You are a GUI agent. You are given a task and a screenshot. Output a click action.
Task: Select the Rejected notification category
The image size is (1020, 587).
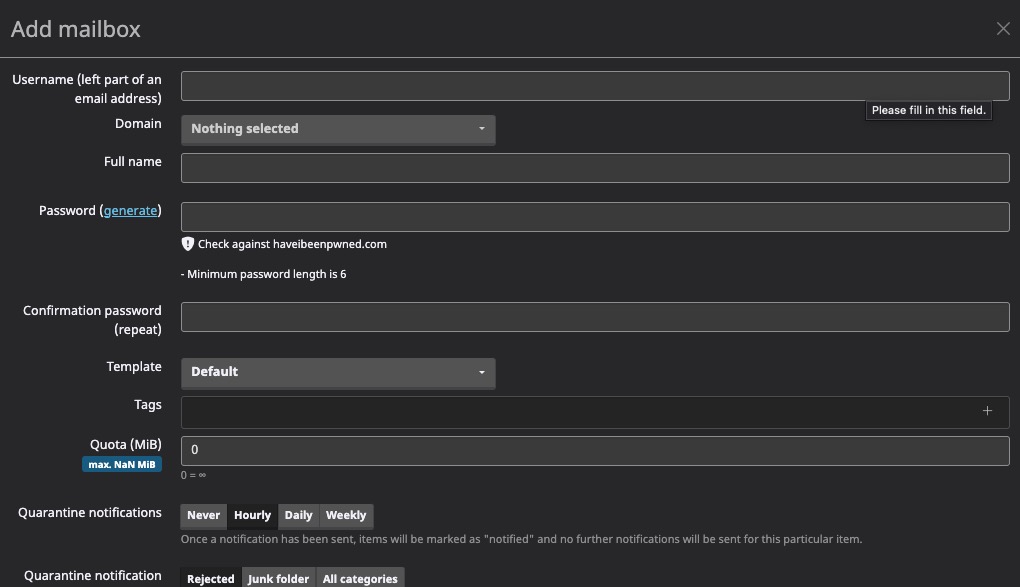210,578
